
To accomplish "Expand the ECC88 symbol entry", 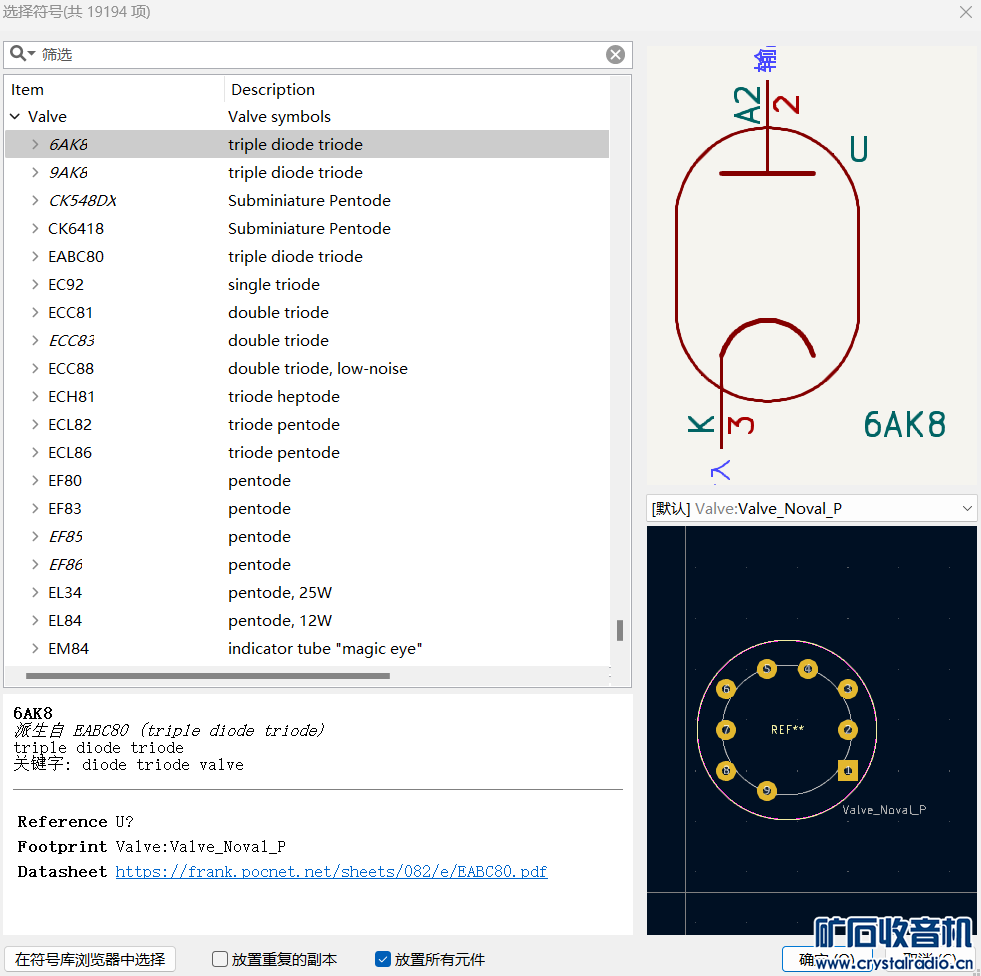I will click(35, 369).
